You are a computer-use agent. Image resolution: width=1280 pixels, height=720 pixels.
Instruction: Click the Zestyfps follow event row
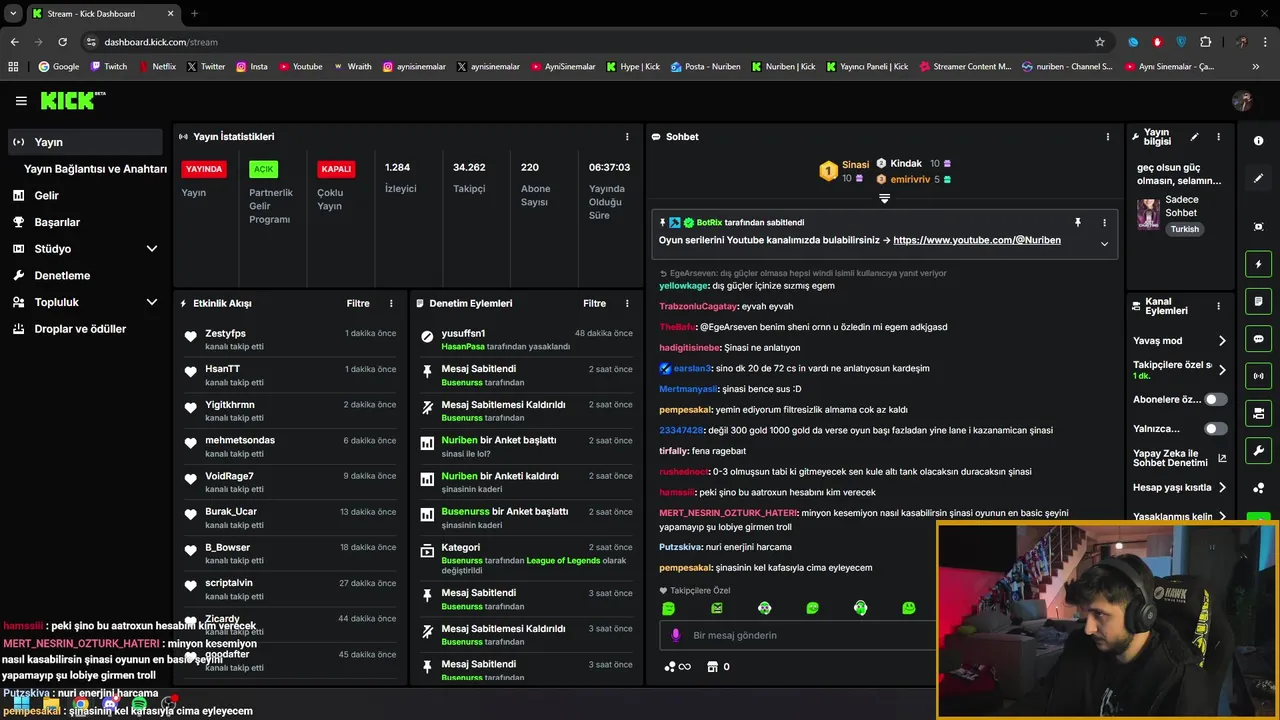290,339
